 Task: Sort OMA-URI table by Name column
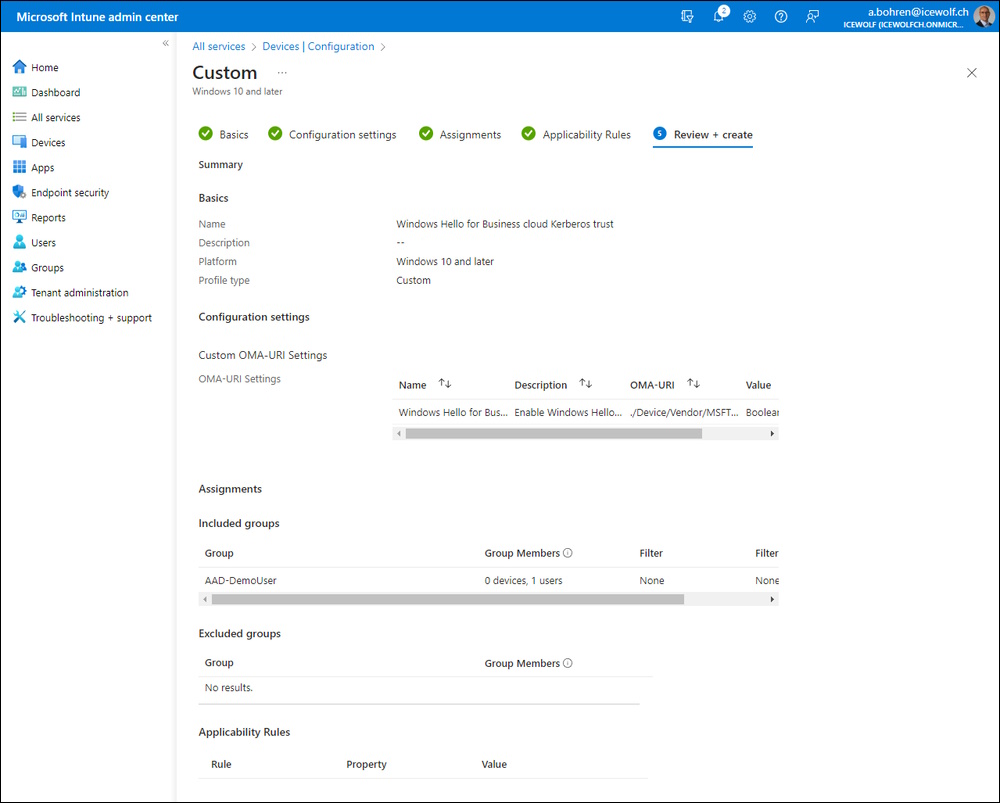click(x=445, y=384)
